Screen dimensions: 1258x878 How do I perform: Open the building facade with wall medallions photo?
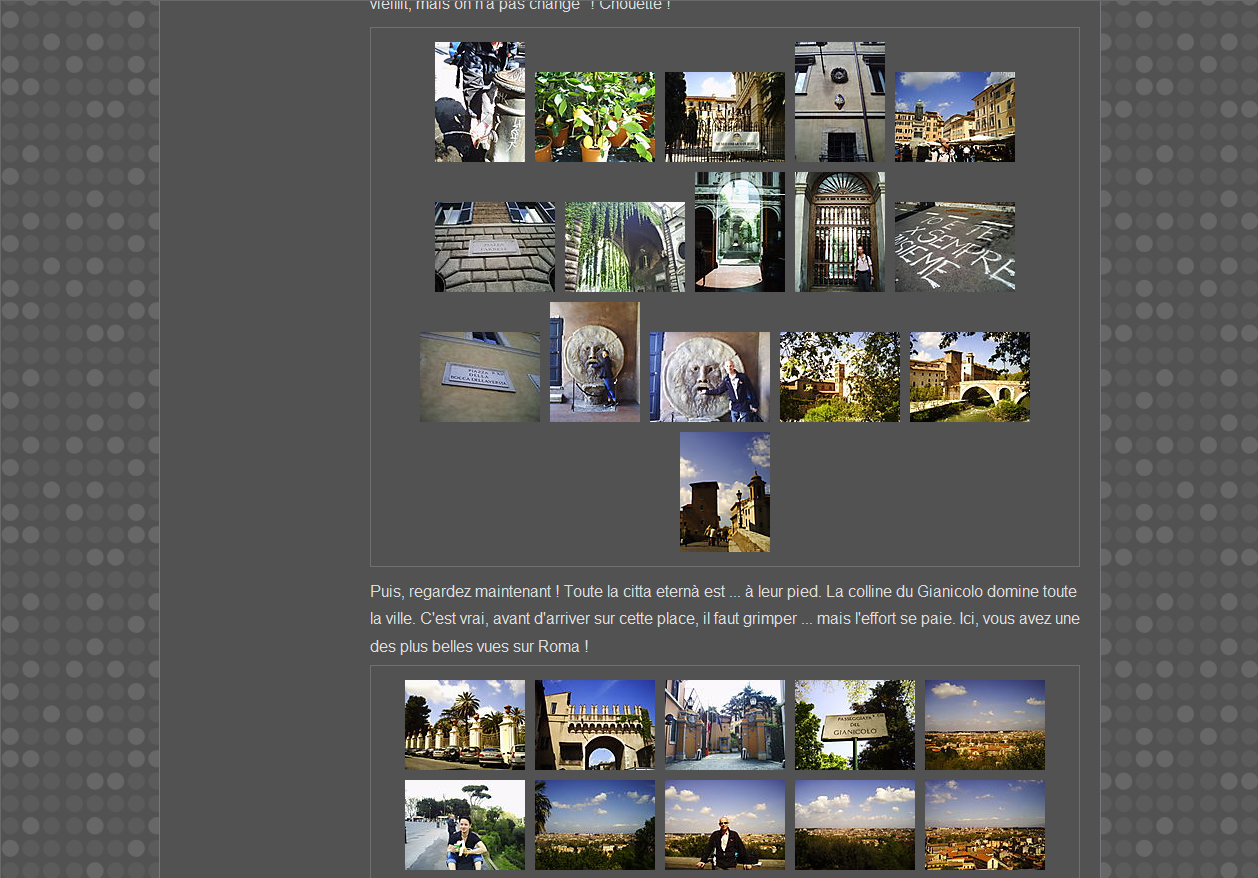pos(839,102)
